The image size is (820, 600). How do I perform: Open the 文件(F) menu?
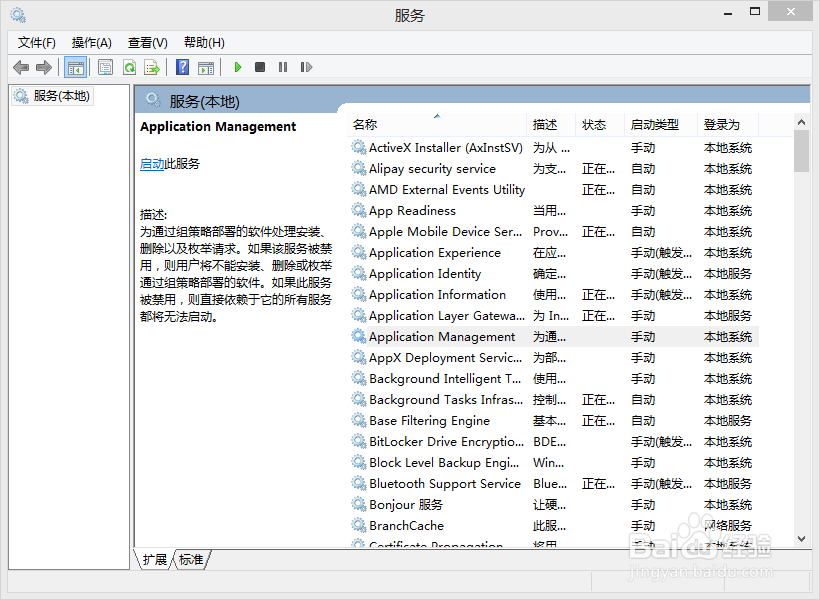click(37, 42)
